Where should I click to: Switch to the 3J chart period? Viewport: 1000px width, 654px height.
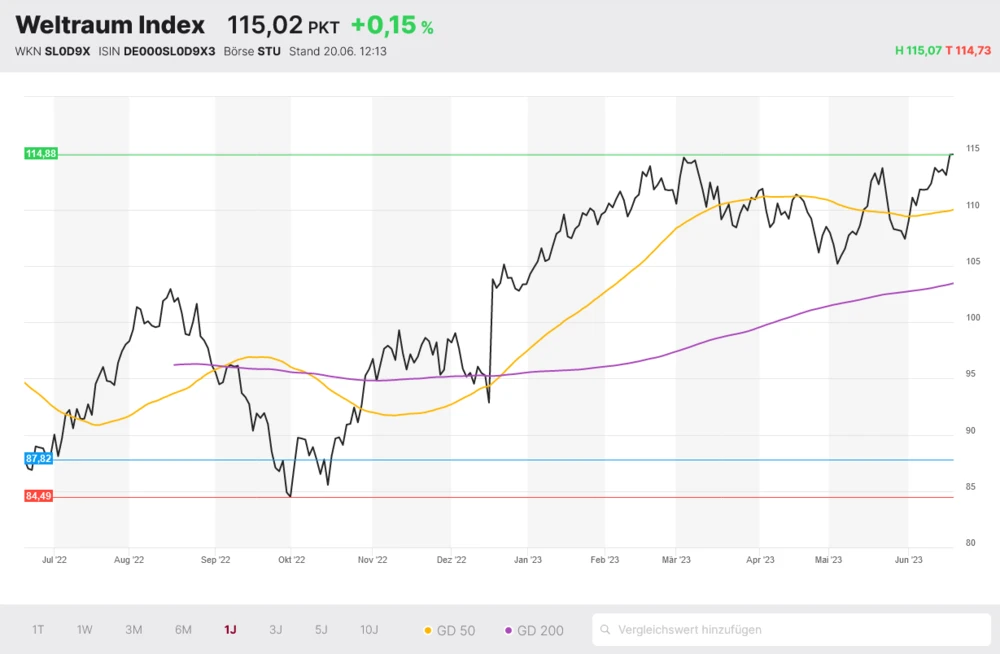click(x=276, y=629)
